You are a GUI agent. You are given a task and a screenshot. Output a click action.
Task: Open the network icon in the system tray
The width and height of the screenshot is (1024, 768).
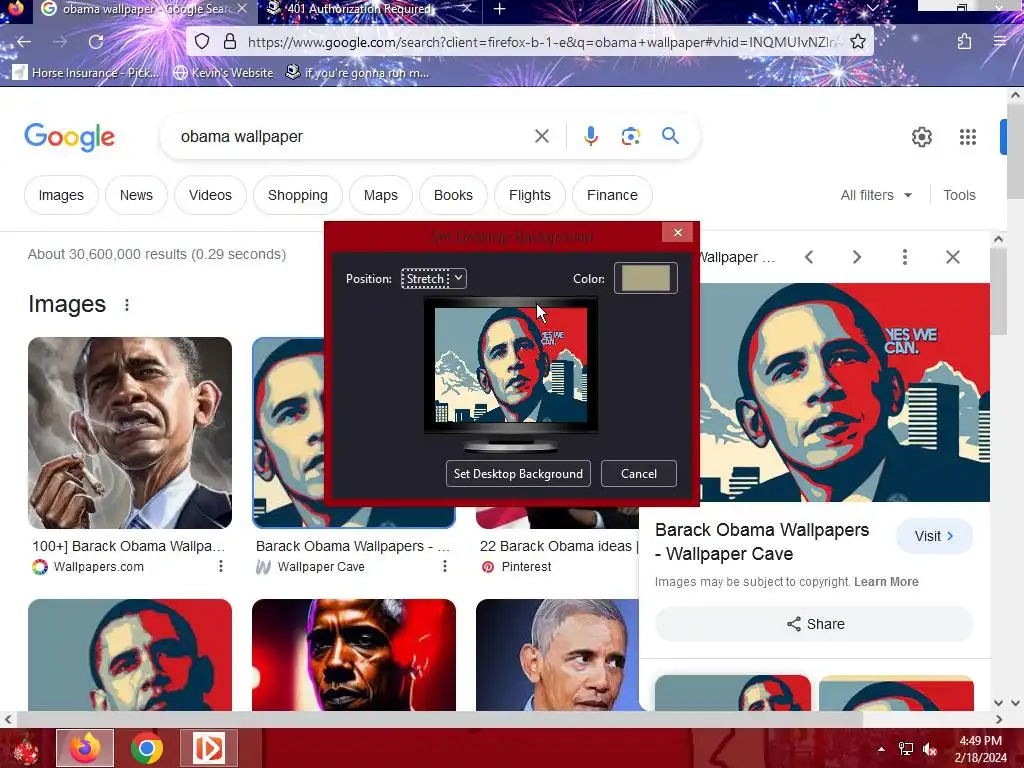pos(906,749)
